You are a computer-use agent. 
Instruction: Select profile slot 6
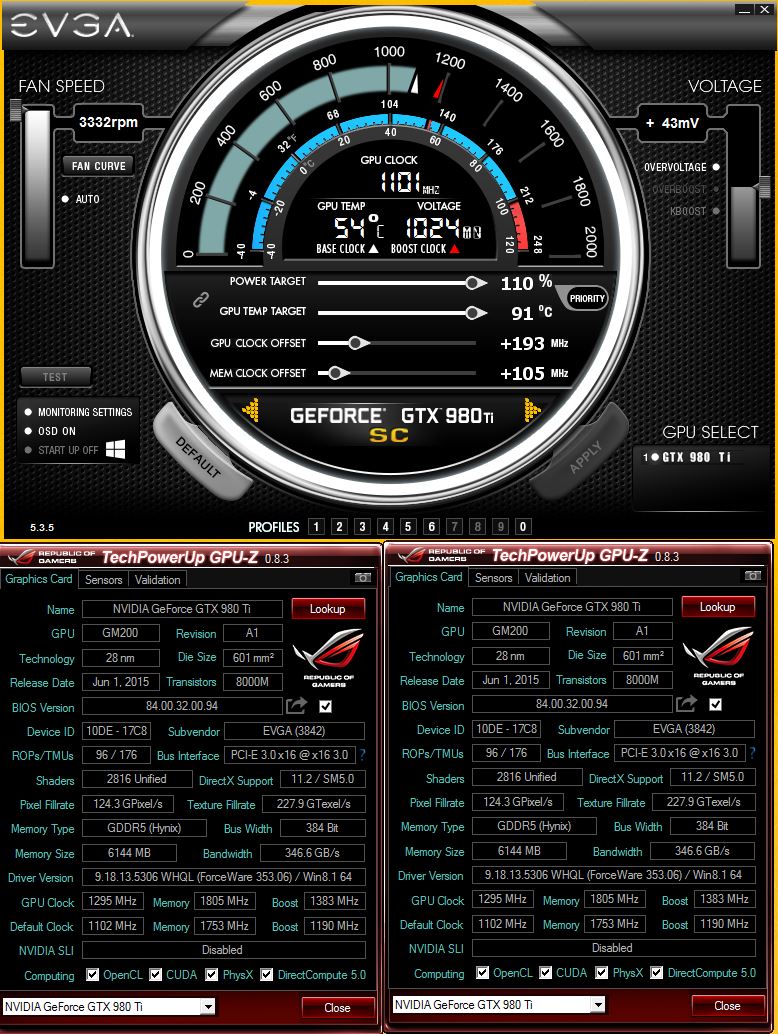click(x=431, y=526)
